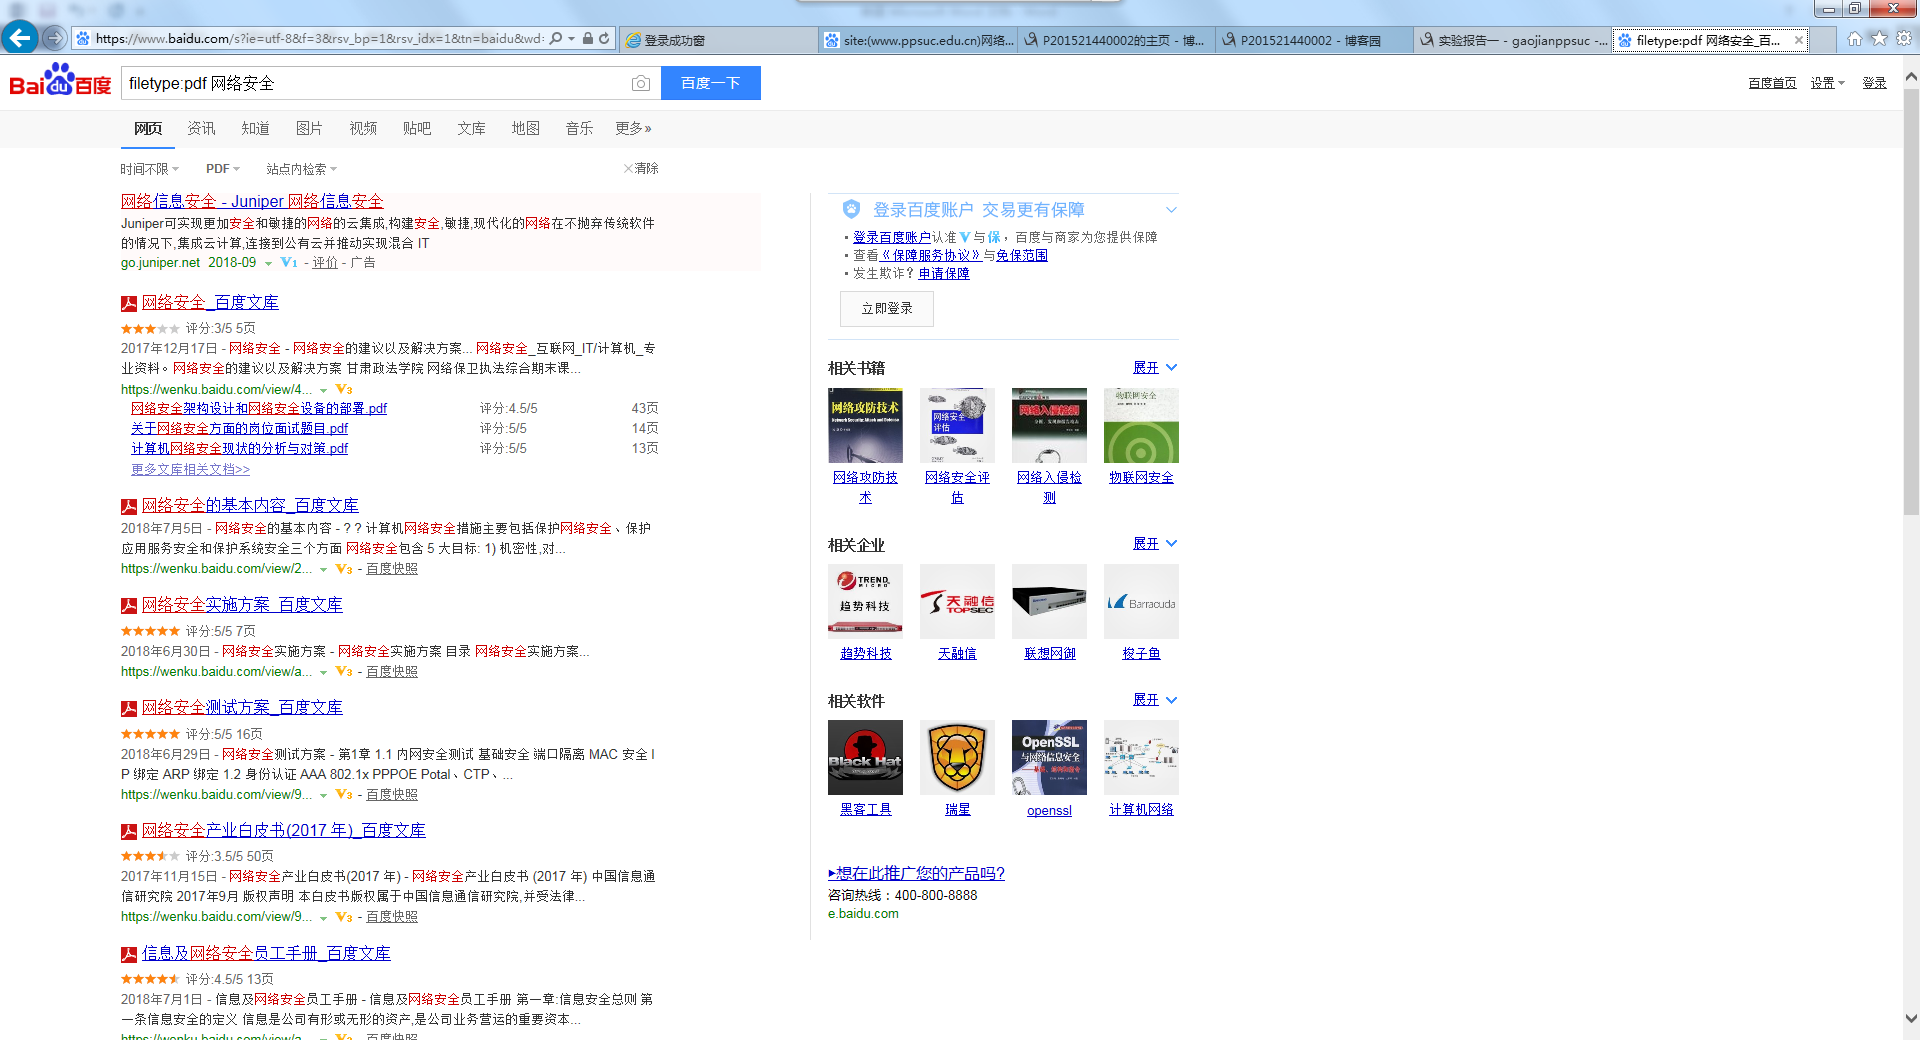The image size is (1920, 1040).
Task: Click the browser address bar URL
Action: click(x=320, y=39)
